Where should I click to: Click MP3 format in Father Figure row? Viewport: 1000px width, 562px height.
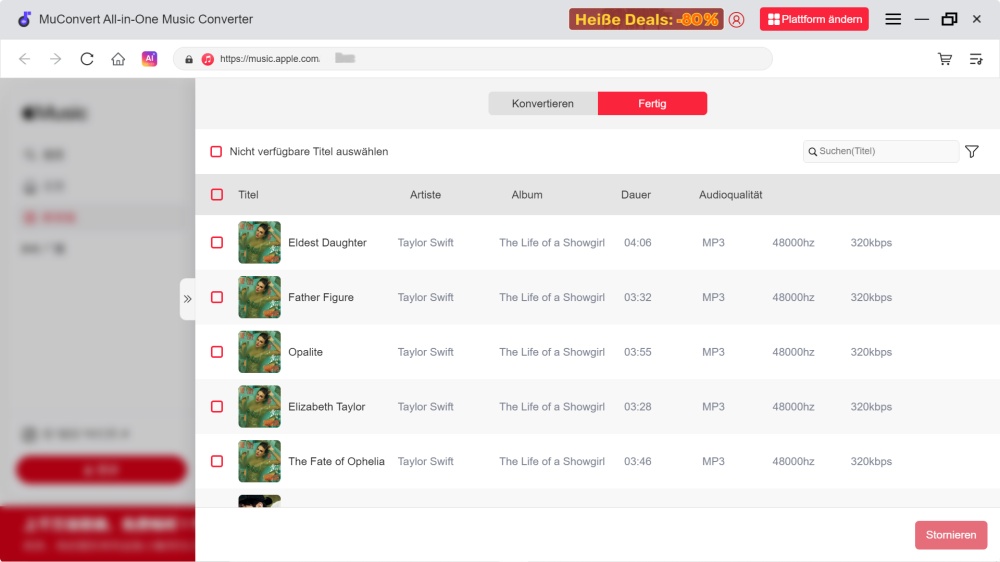click(x=713, y=297)
